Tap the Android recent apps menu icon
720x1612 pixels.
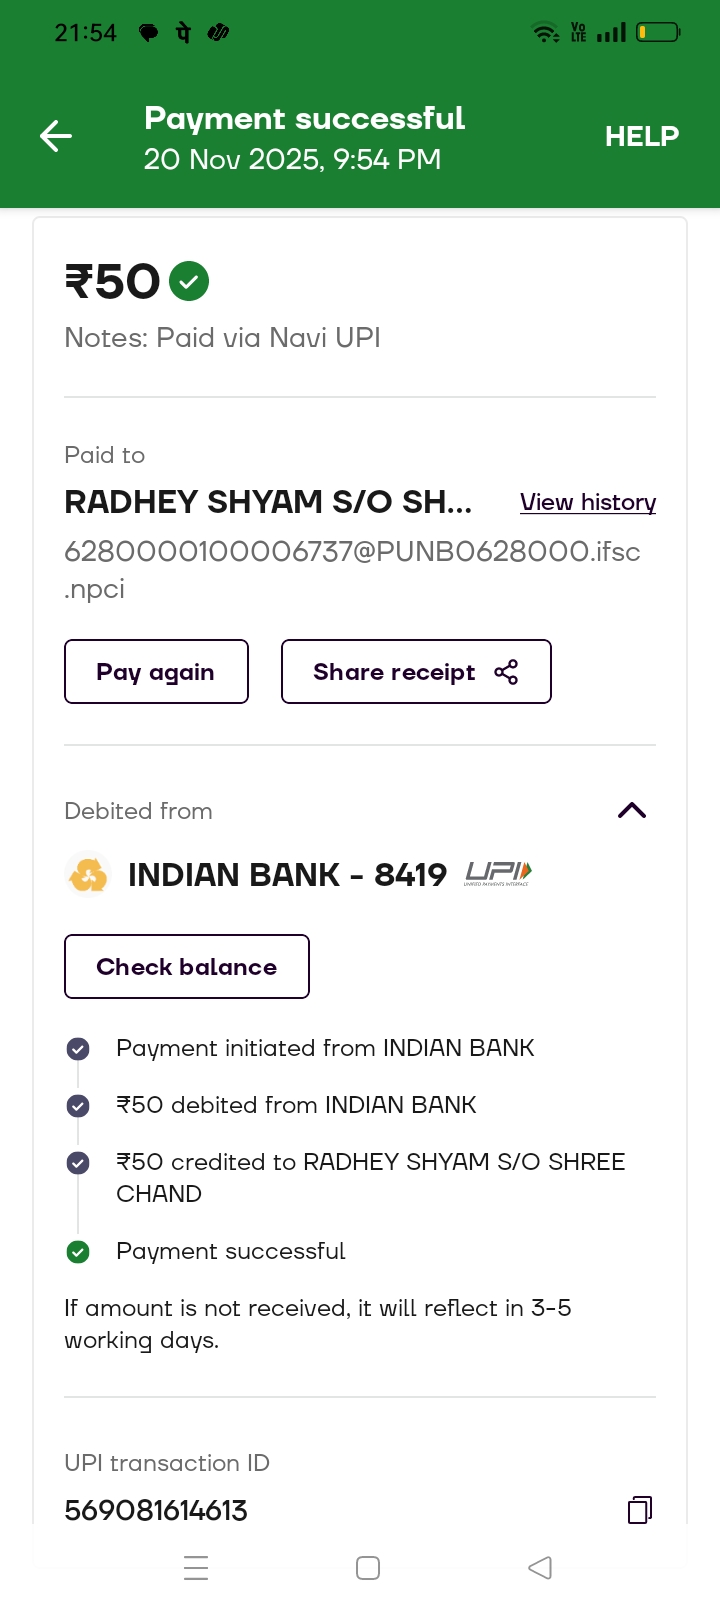click(x=197, y=1568)
